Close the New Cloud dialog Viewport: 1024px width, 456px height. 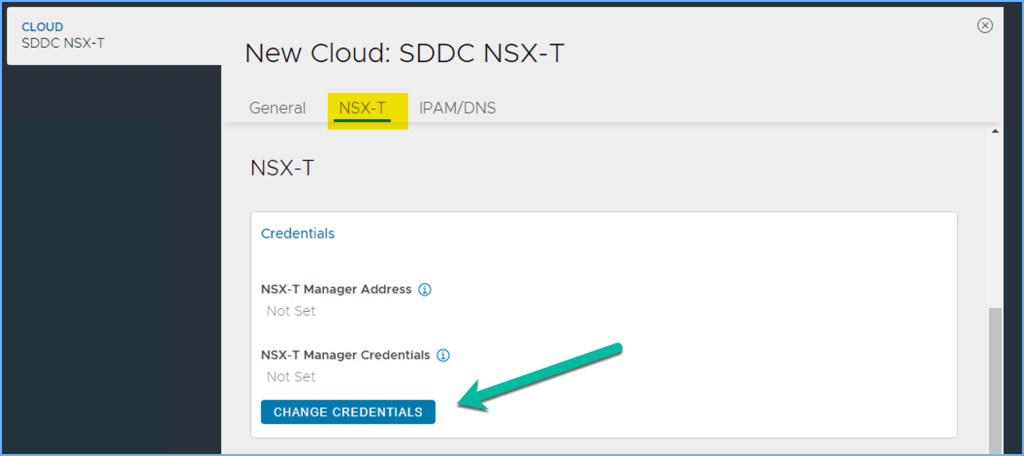click(985, 26)
